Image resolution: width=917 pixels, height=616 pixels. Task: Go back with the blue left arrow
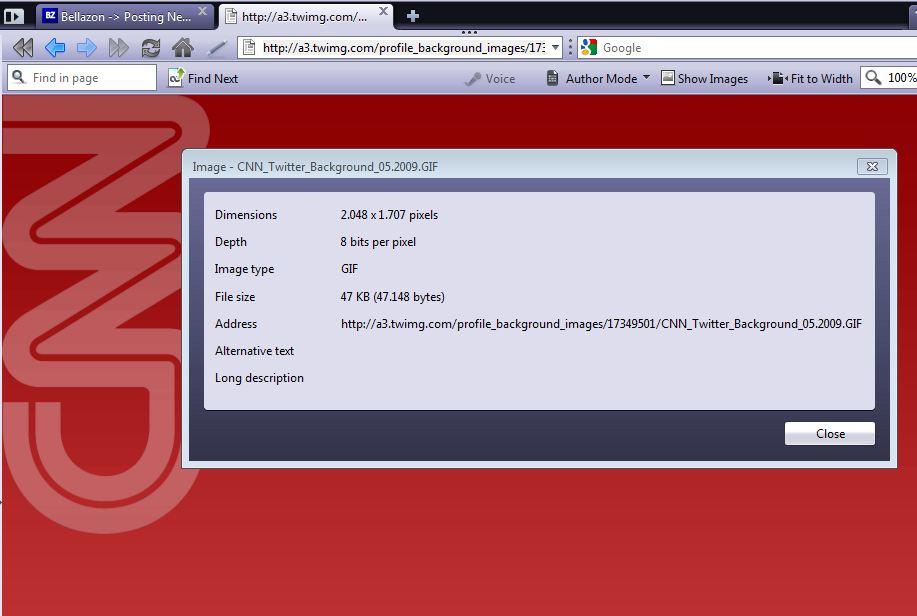tap(54, 47)
